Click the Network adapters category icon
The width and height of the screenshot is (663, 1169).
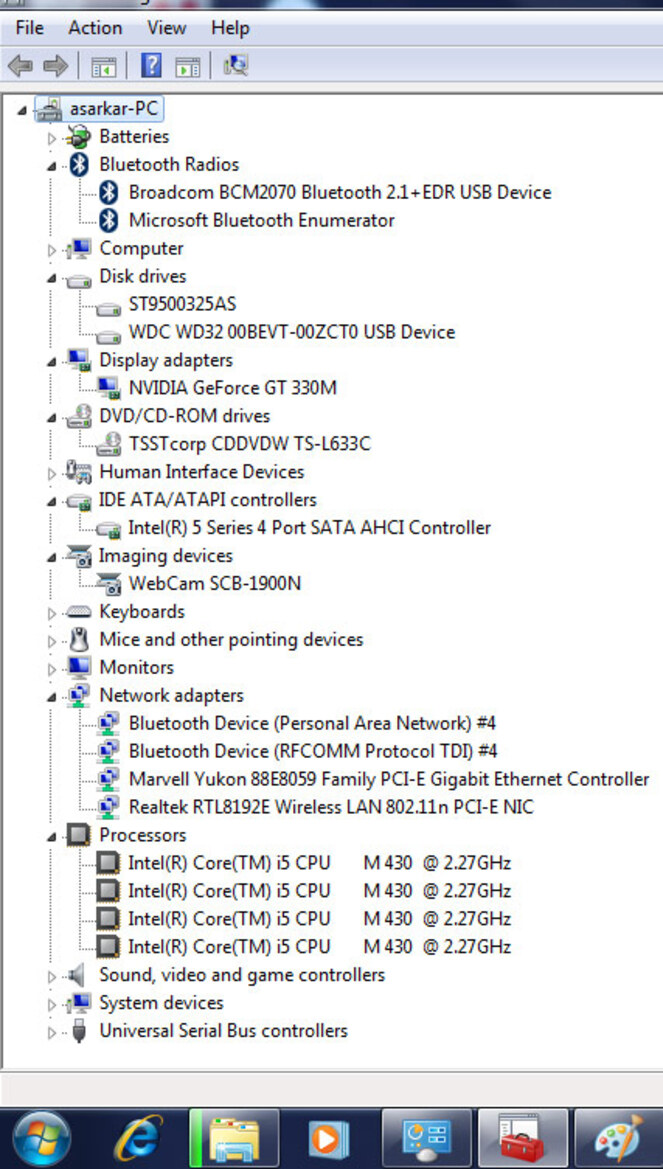tap(79, 696)
